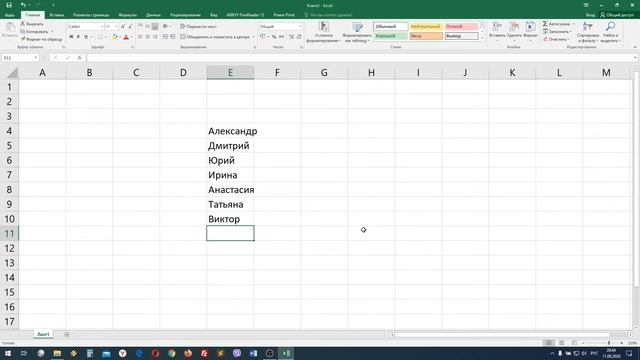640x360 pixels.
Task: Apply the Хороший cell style
Action: coord(391,36)
